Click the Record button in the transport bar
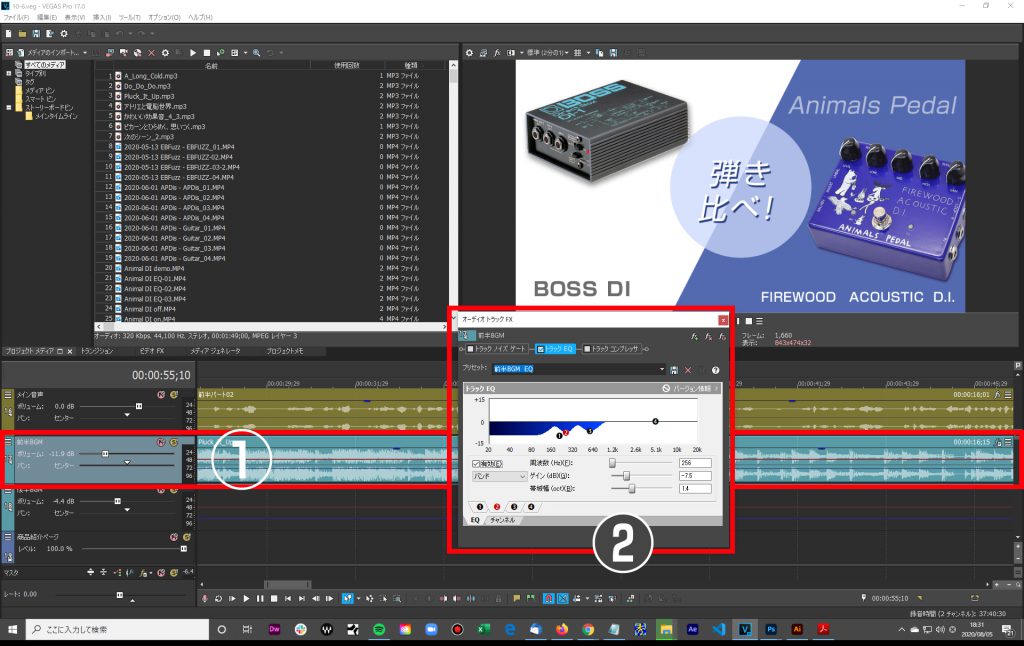This screenshot has width=1024, height=646. click(x=204, y=598)
